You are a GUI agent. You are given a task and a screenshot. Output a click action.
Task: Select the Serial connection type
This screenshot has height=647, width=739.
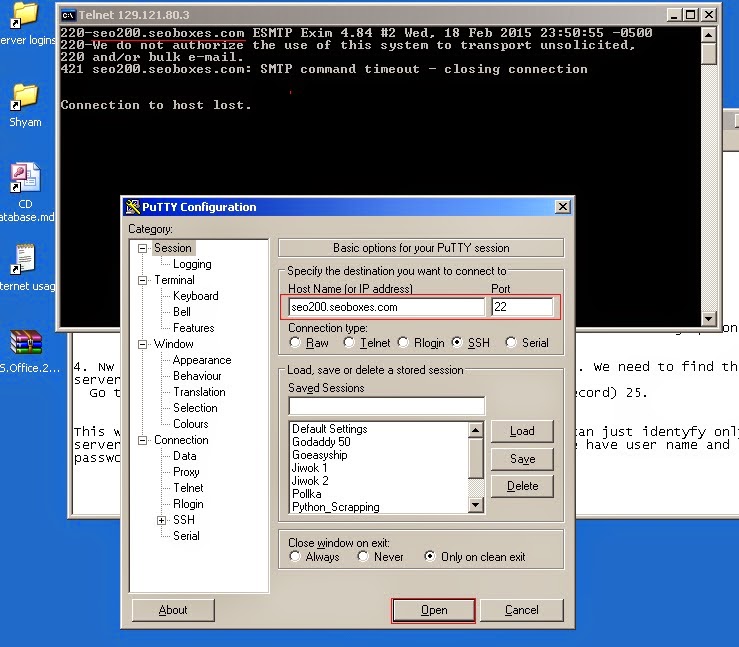point(511,343)
